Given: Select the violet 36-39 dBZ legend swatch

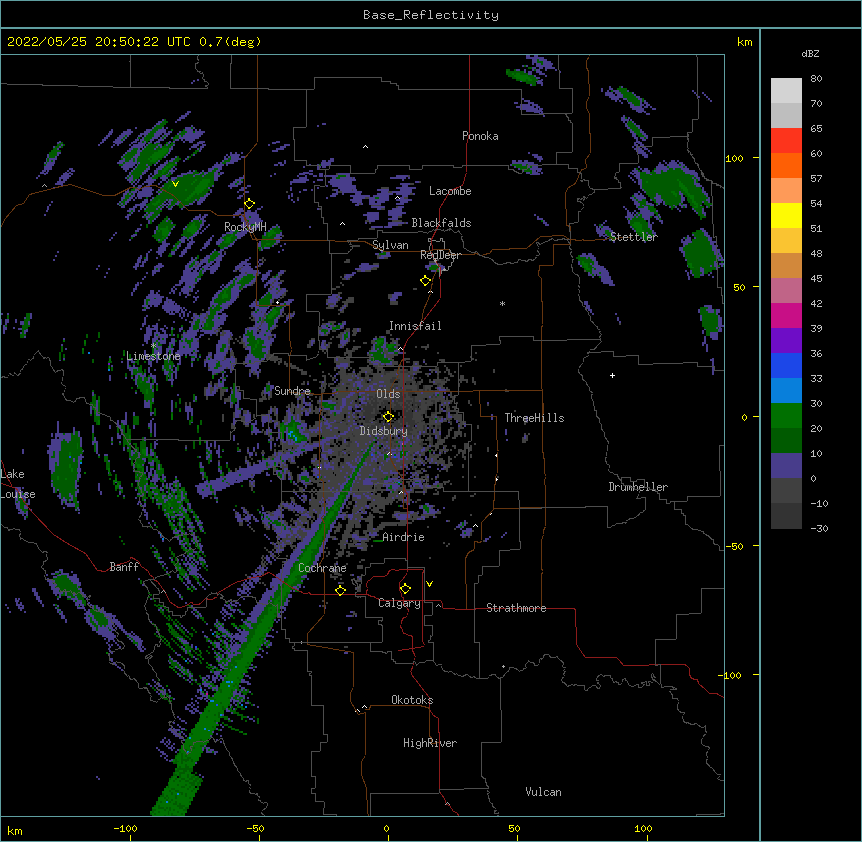Looking at the screenshot, I should coord(786,341).
